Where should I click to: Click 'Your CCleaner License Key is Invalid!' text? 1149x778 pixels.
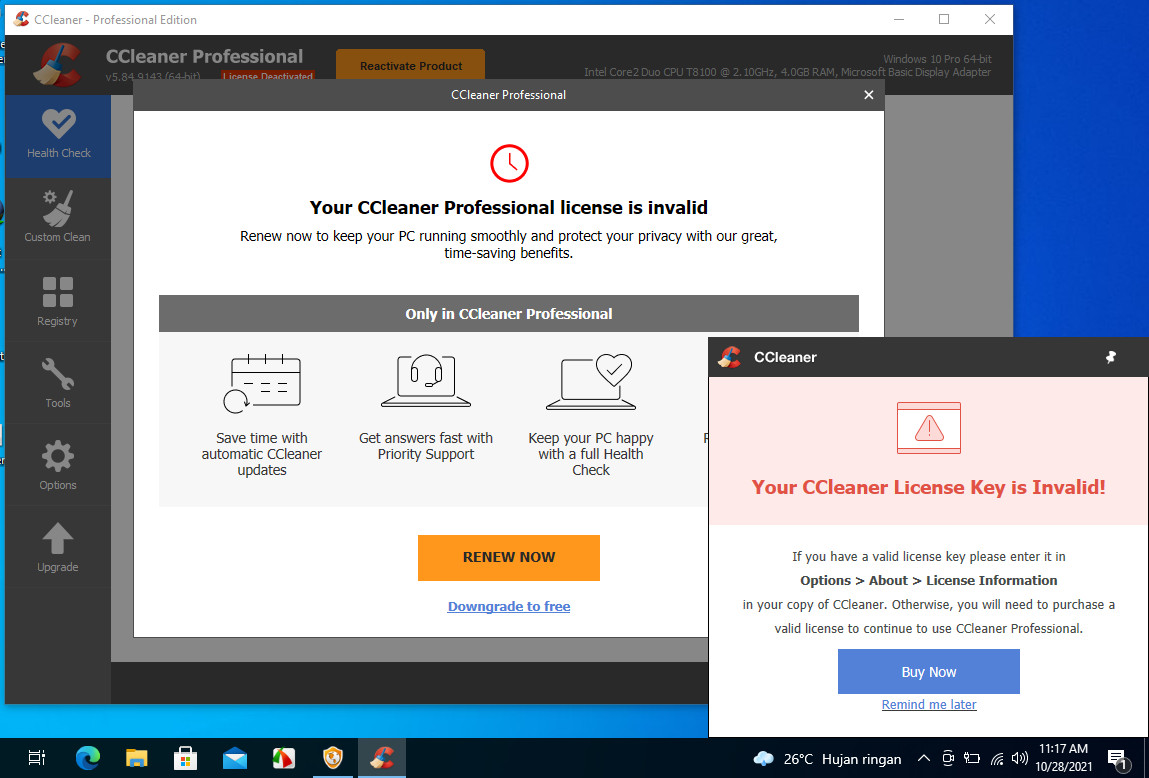click(928, 487)
